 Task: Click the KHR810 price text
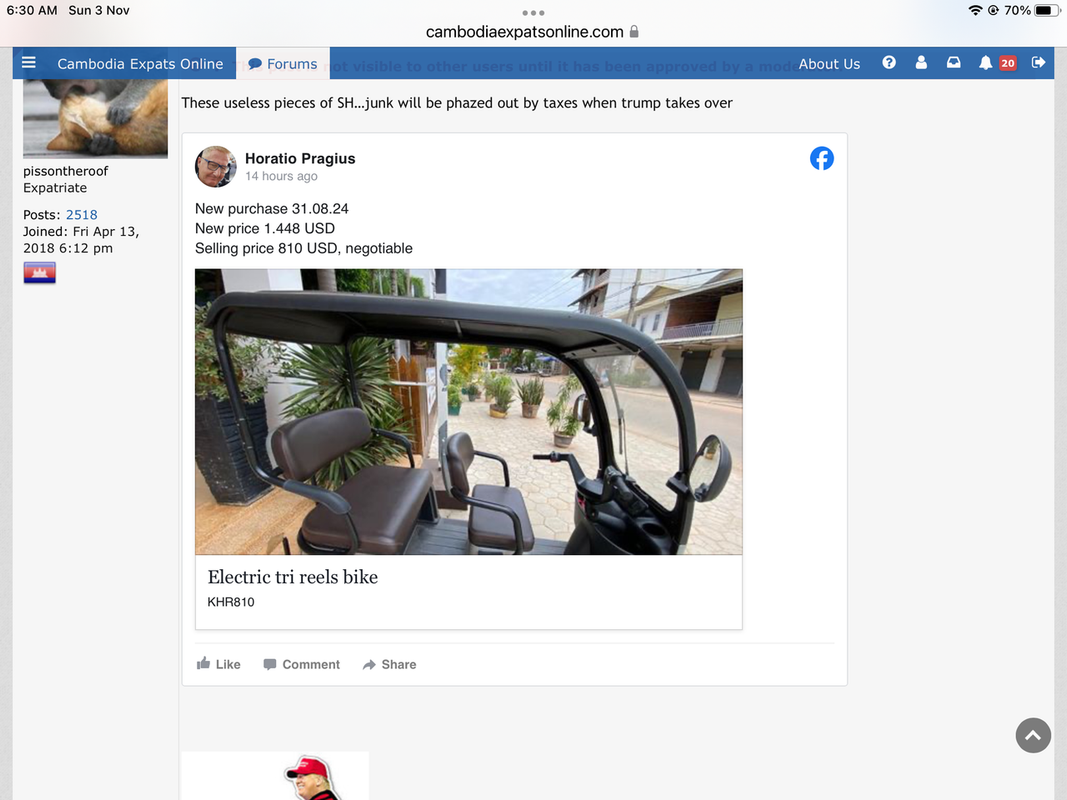coord(231,602)
